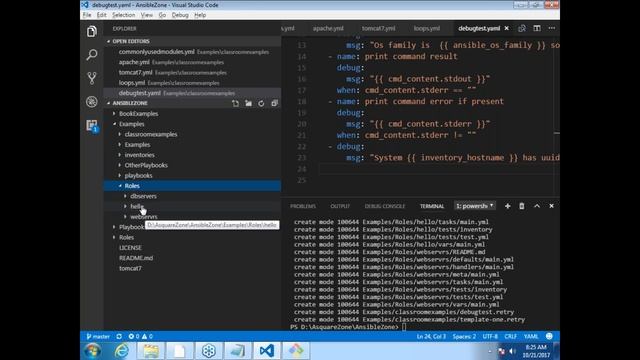The height and width of the screenshot is (360, 640).
Task: Open the View menu
Action: [147, 15]
